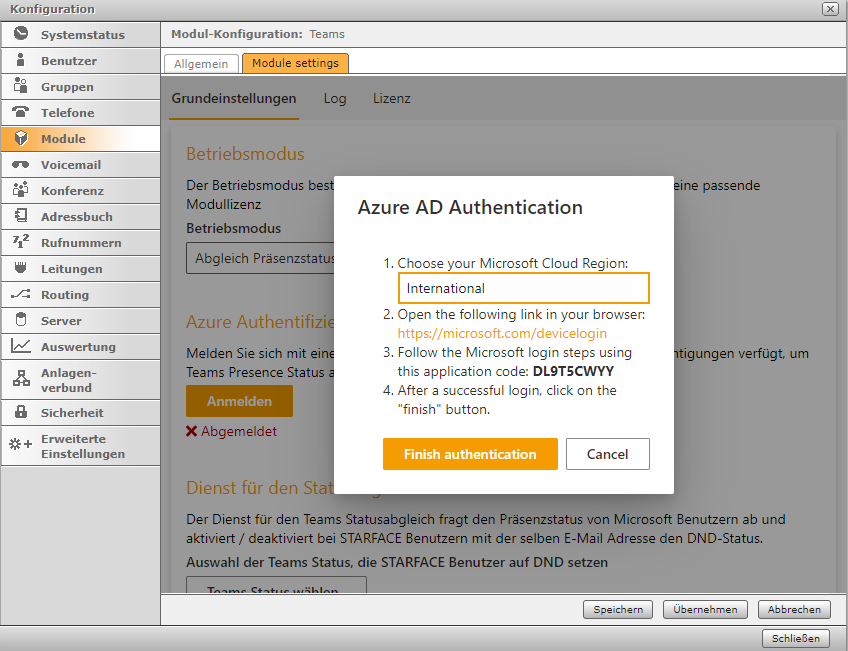The image size is (848, 651).
Task: Click the Rufnummern digits icon
Action: [21, 241]
